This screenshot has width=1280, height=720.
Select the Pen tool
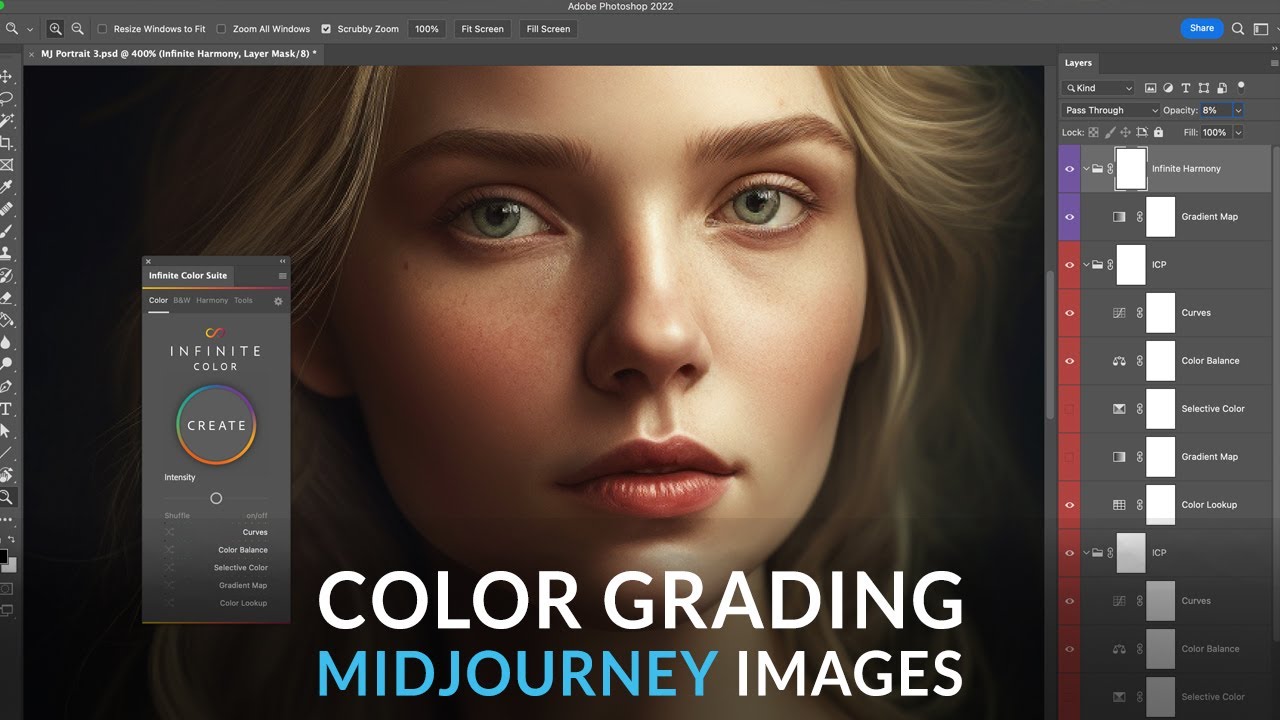6,386
